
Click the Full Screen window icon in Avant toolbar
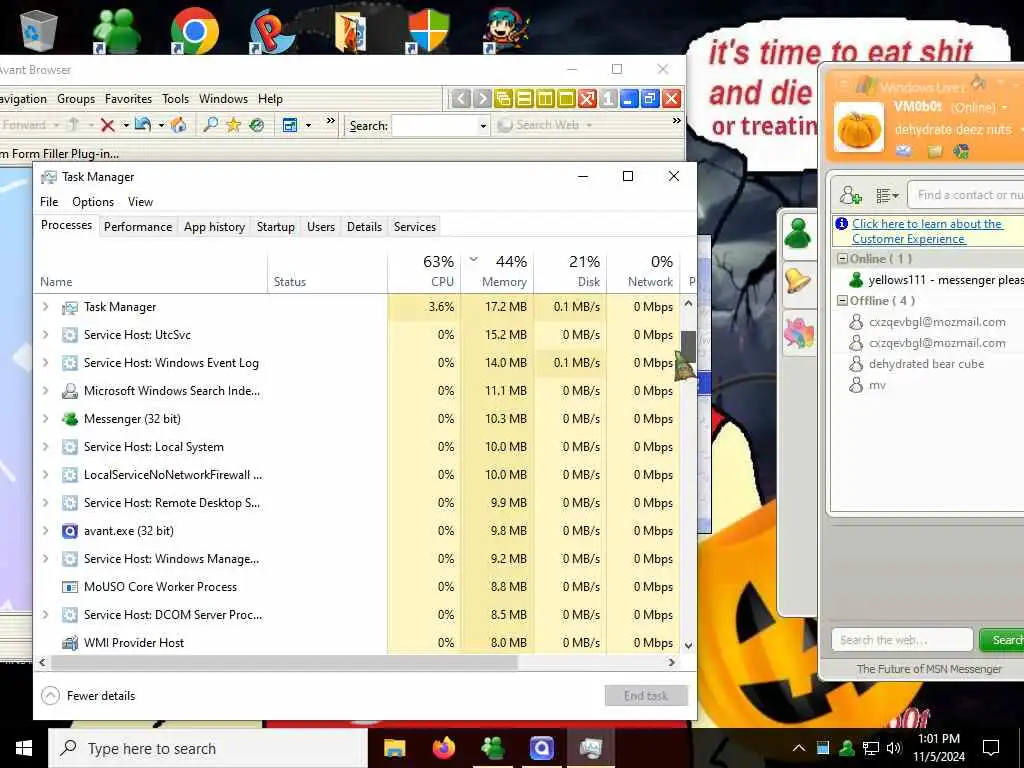[290, 125]
